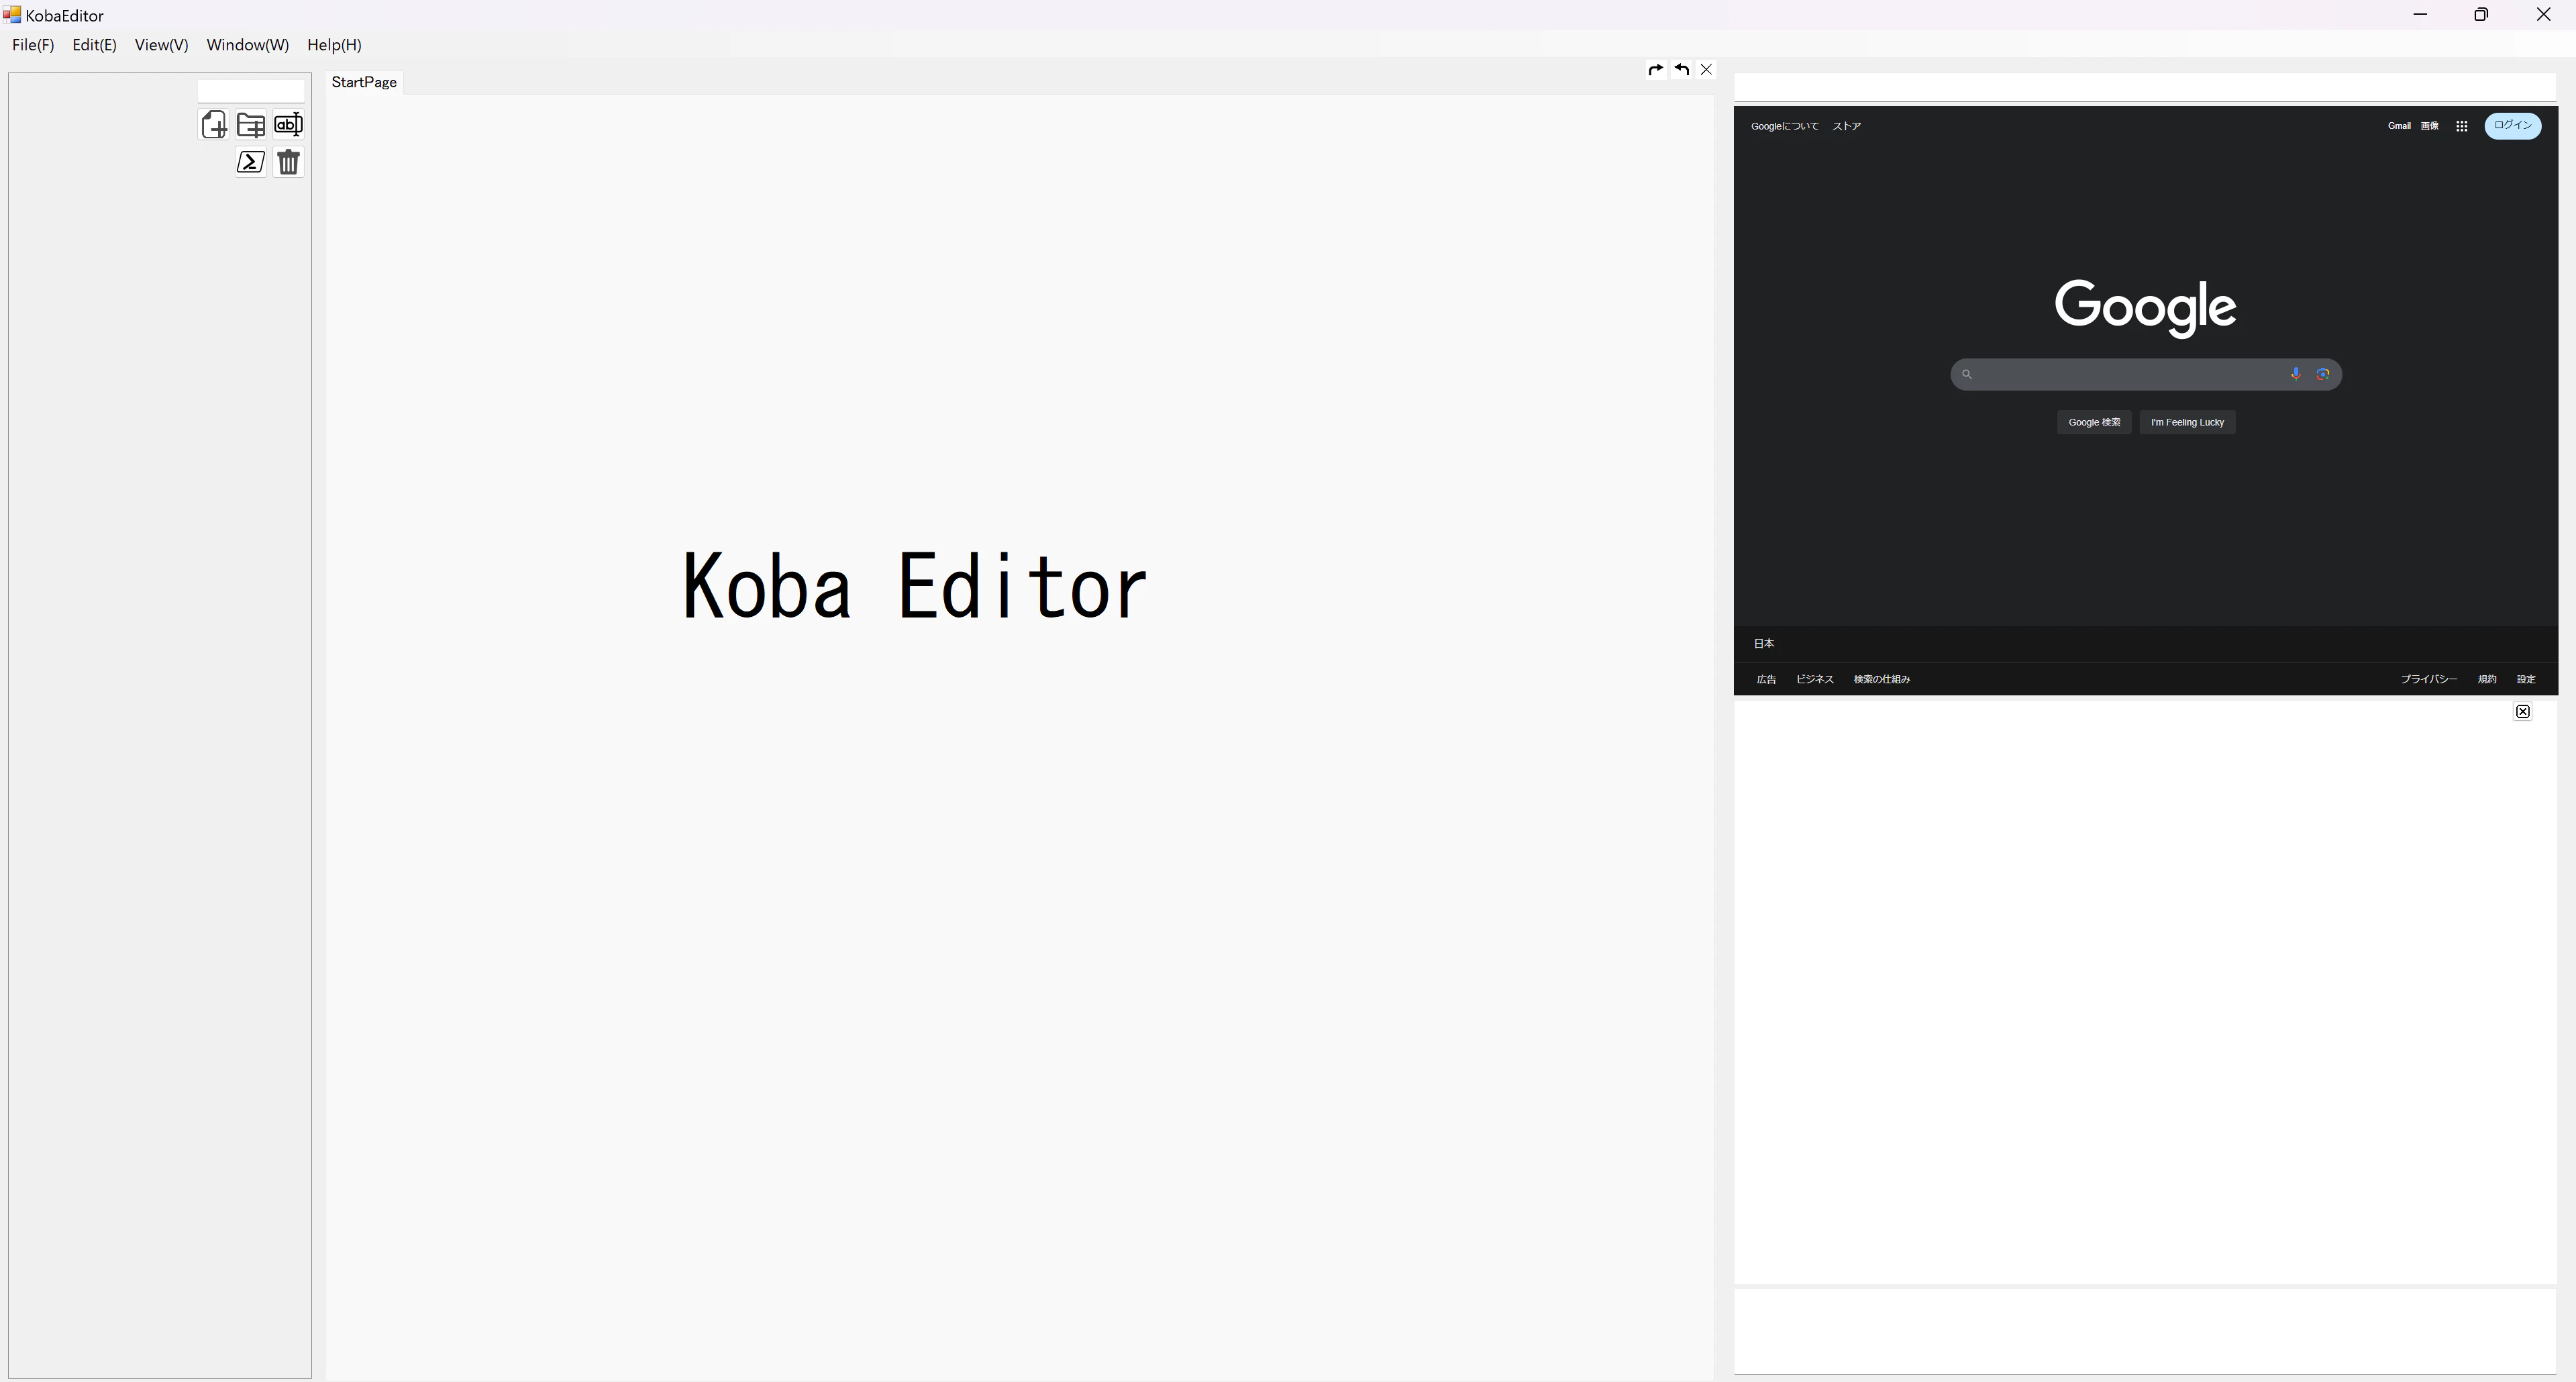2576x1382 pixels.
Task: Click the new folder icon
Action: pos(251,125)
